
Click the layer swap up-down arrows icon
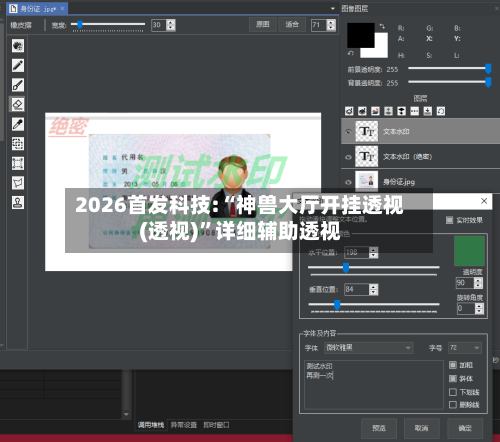(x=402, y=111)
